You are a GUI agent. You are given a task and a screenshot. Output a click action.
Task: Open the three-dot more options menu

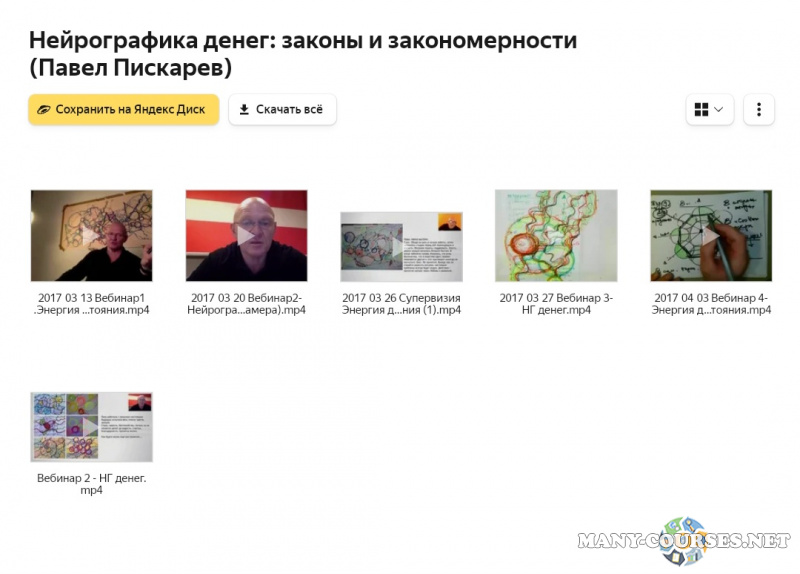(759, 110)
